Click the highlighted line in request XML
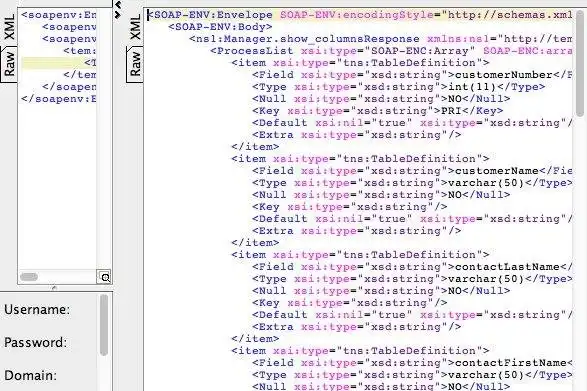587x391 pixels. (59, 63)
